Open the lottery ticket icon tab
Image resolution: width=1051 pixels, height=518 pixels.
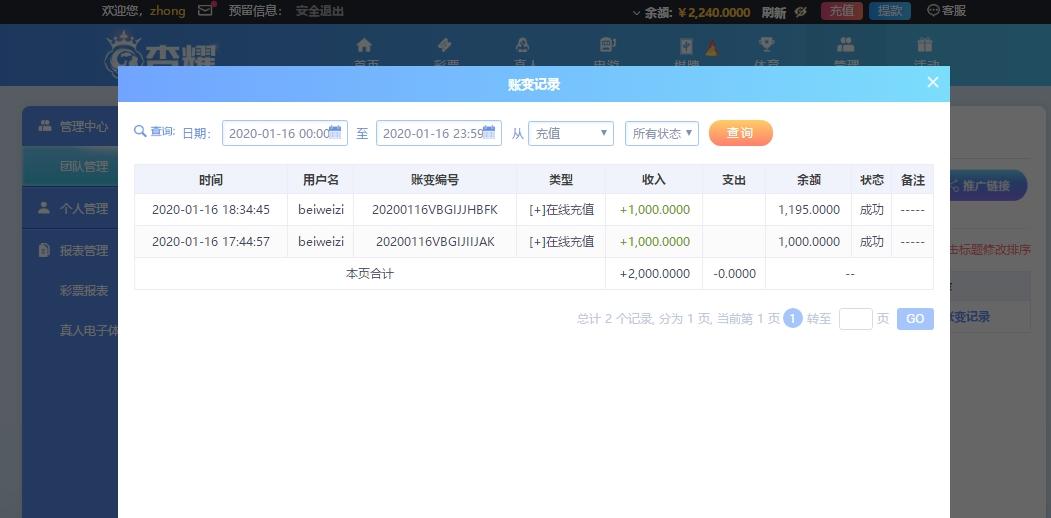pos(444,45)
